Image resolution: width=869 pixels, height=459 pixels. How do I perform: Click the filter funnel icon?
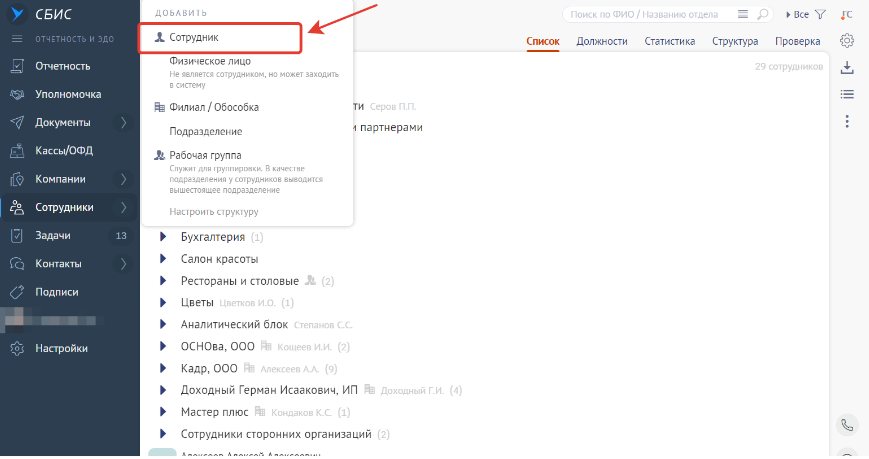click(821, 15)
